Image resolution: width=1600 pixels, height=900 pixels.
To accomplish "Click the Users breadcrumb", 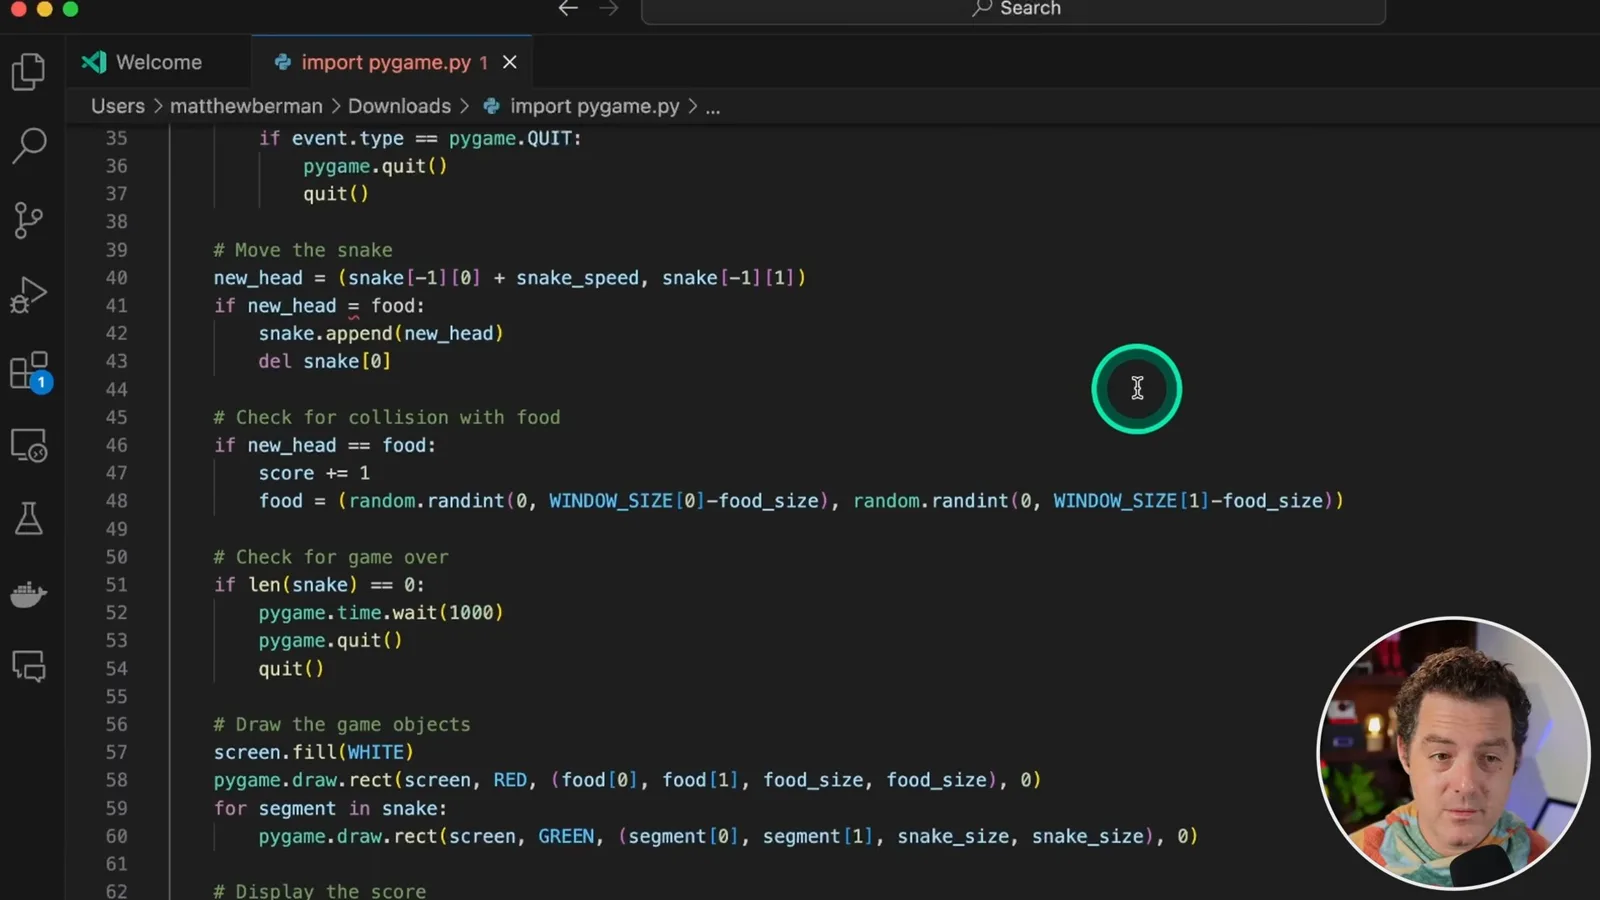I will 118,106.
